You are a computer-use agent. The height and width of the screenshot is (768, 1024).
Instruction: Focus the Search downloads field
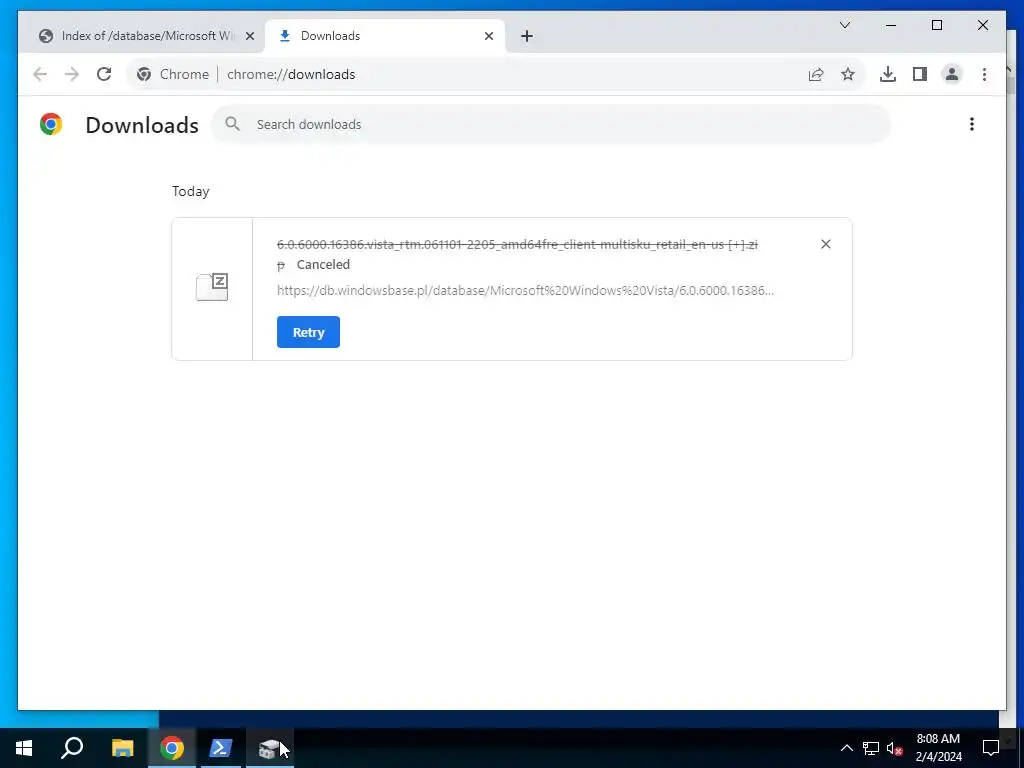click(551, 124)
